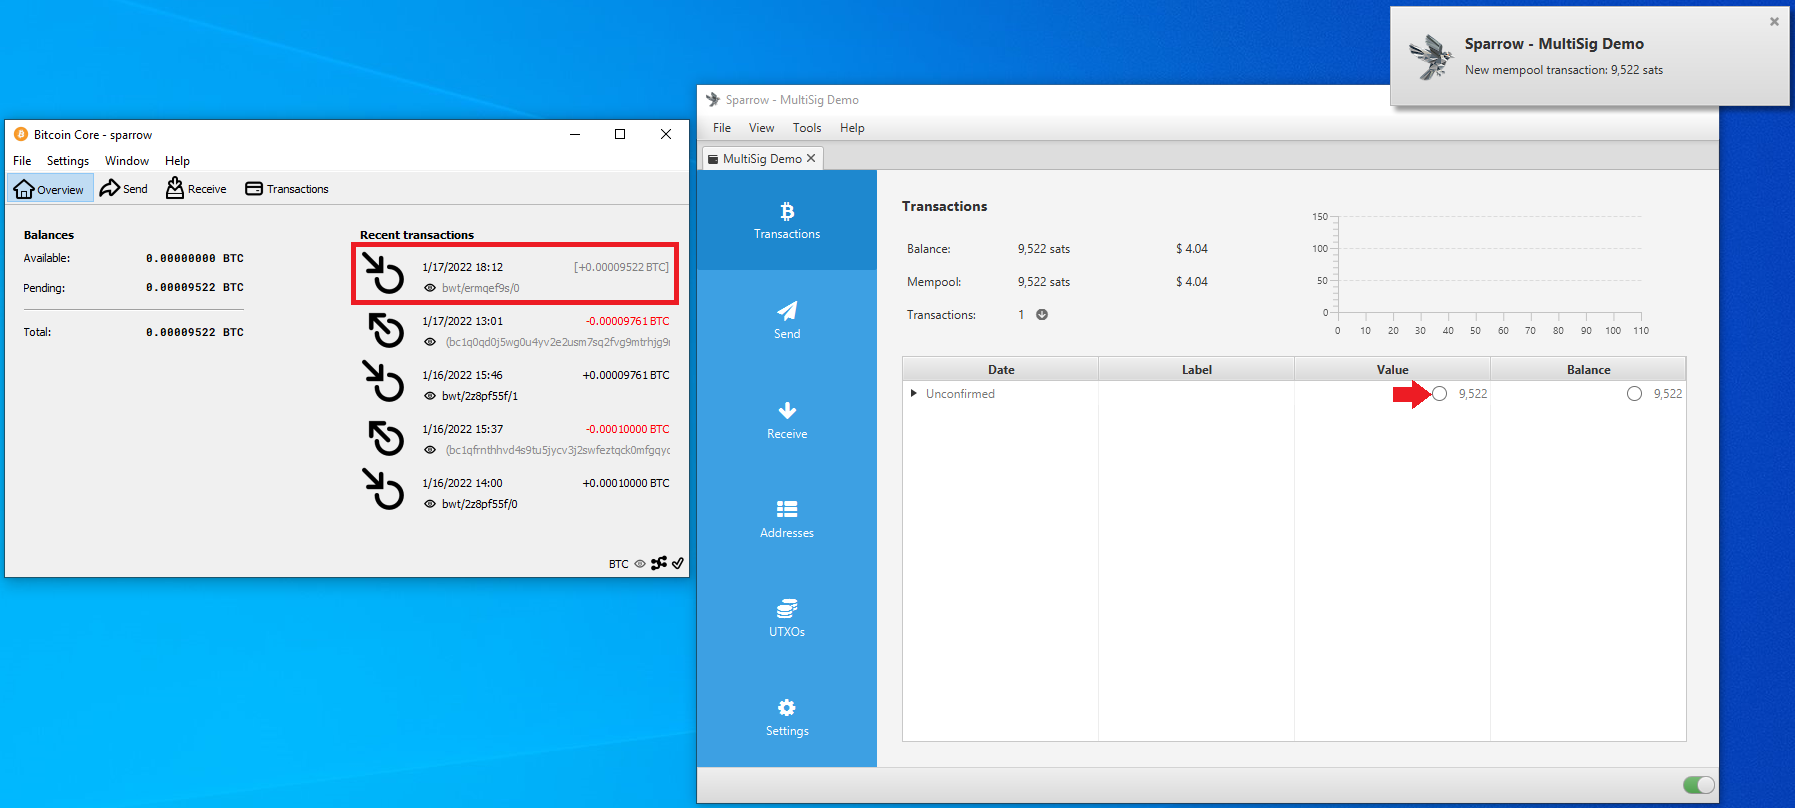Open File menu in Bitcoin Core
This screenshot has width=1795, height=808.
[22, 160]
